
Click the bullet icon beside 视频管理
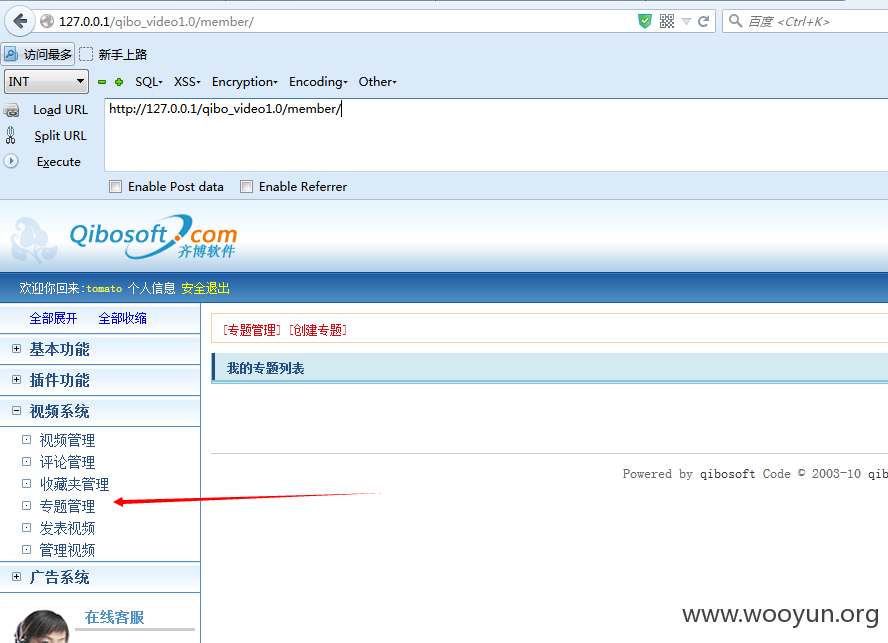pos(26,439)
